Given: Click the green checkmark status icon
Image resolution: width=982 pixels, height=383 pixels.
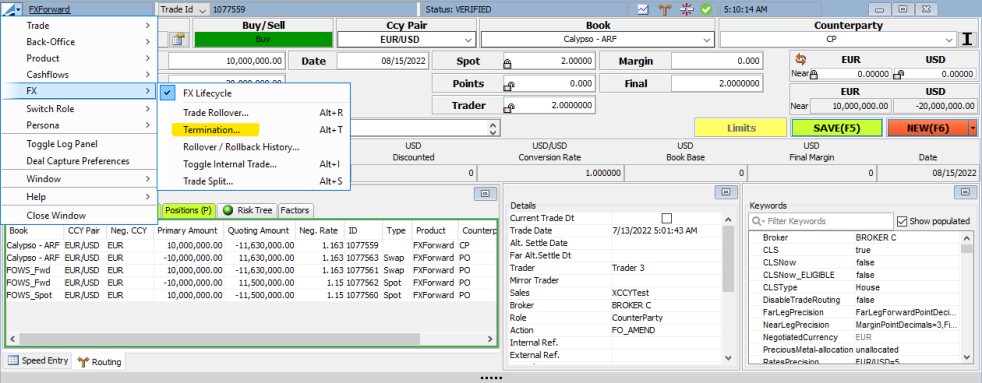Looking at the screenshot, I should pyautogui.click(x=706, y=9).
